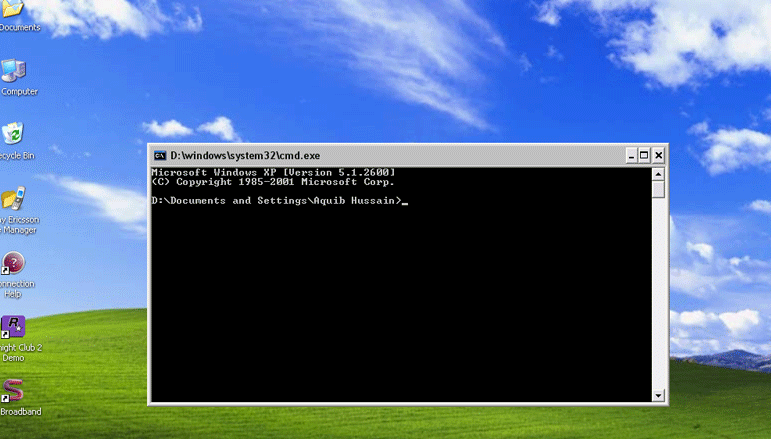This screenshot has width=771, height=439.
Task: Select the 'Computer' icon label text
Action: tap(19, 91)
